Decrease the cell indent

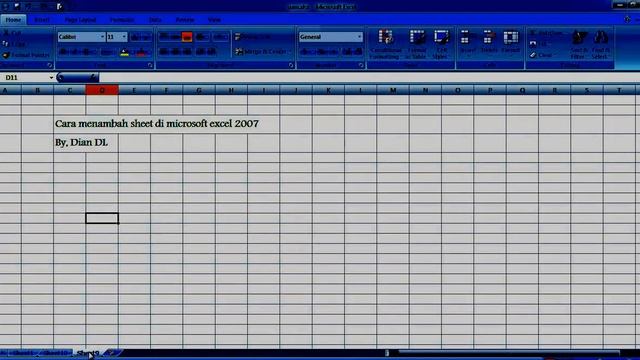(201, 52)
